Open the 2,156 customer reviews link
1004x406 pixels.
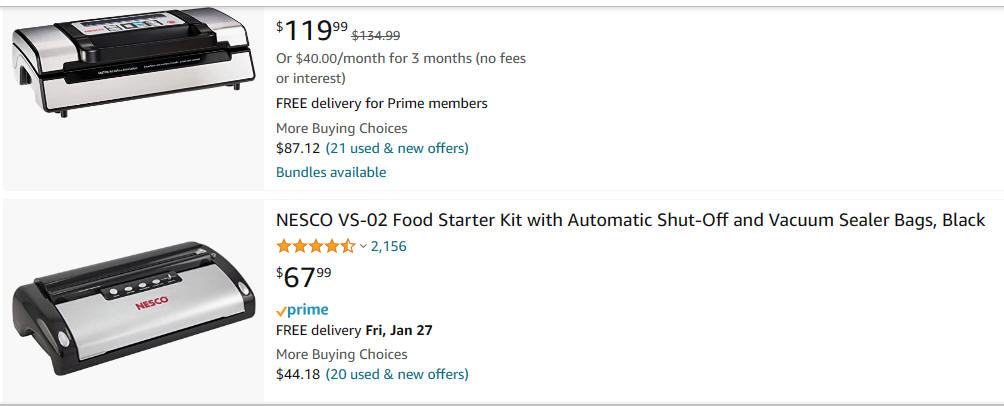[389, 246]
